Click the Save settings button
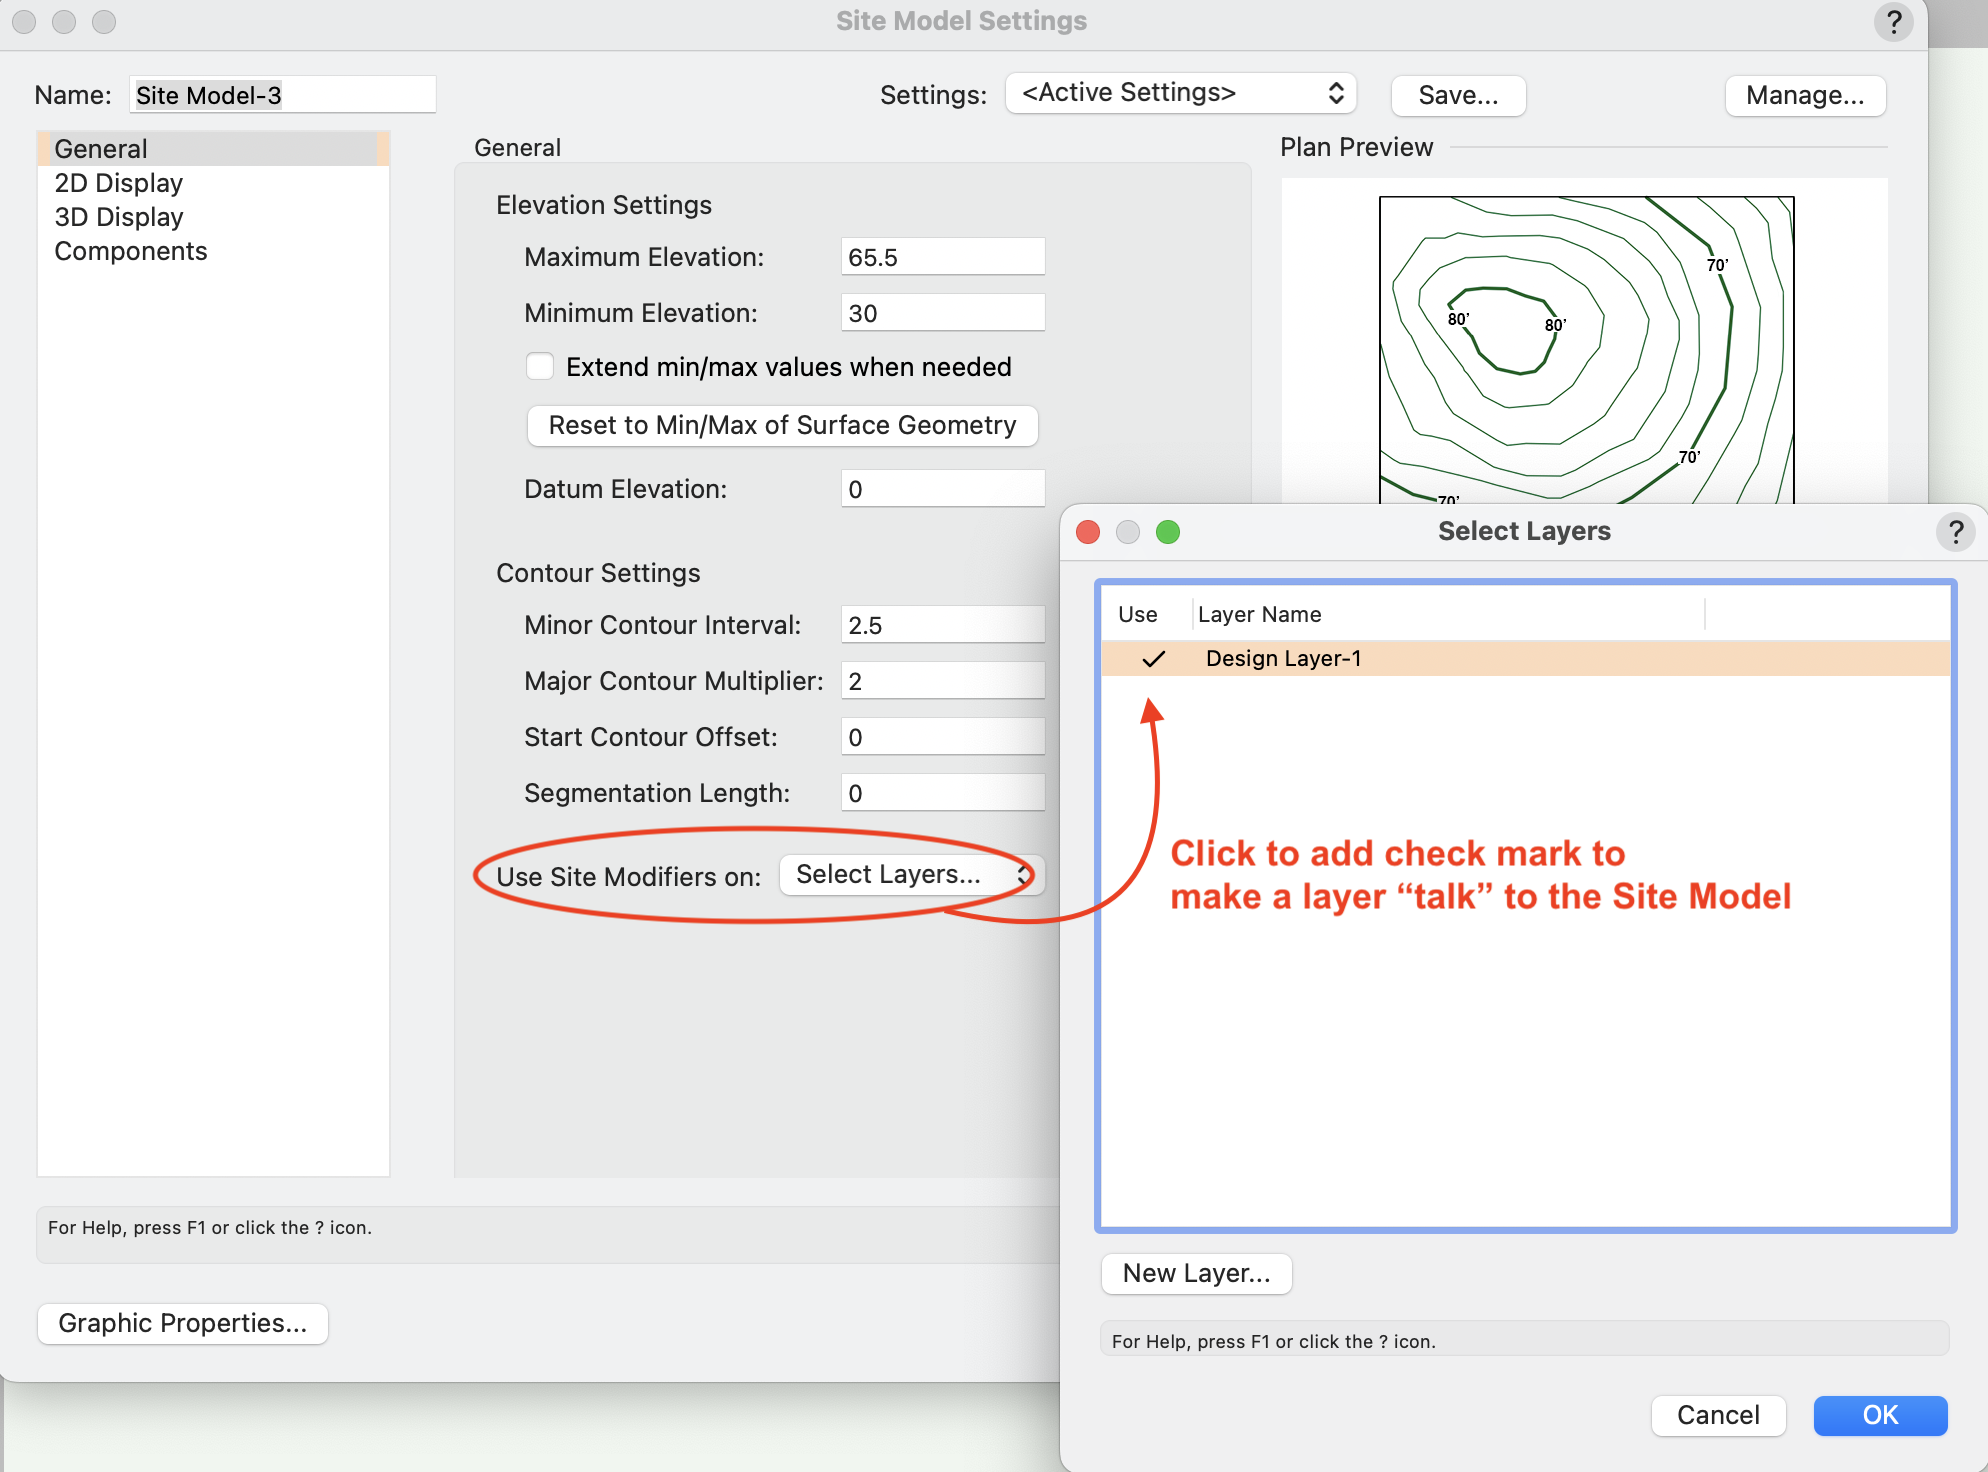Viewport: 1988px width, 1472px height. click(x=1457, y=95)
